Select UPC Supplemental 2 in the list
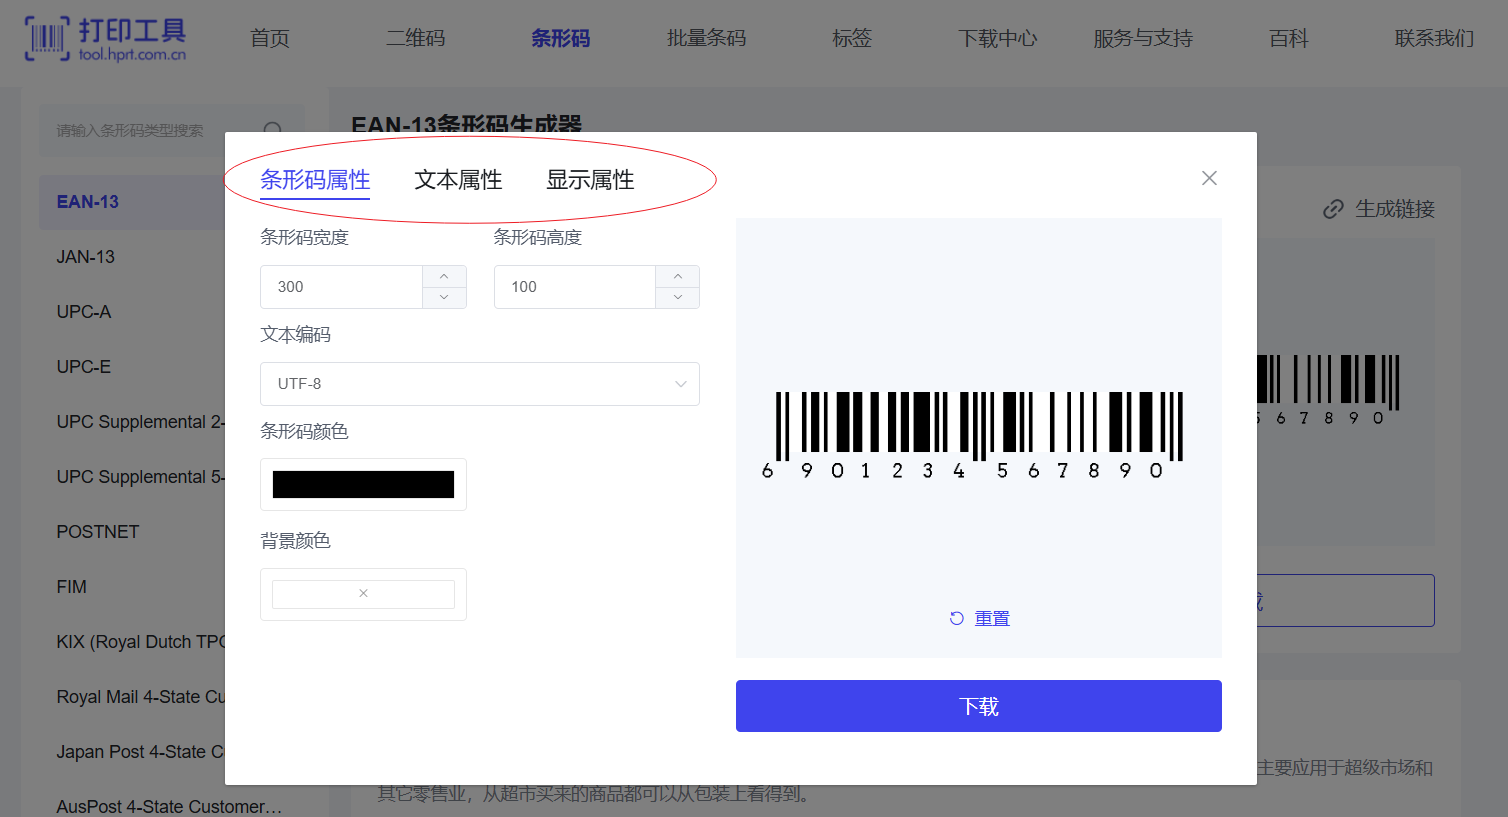This screenshot has height=817, width=1508. pos(140,422)
